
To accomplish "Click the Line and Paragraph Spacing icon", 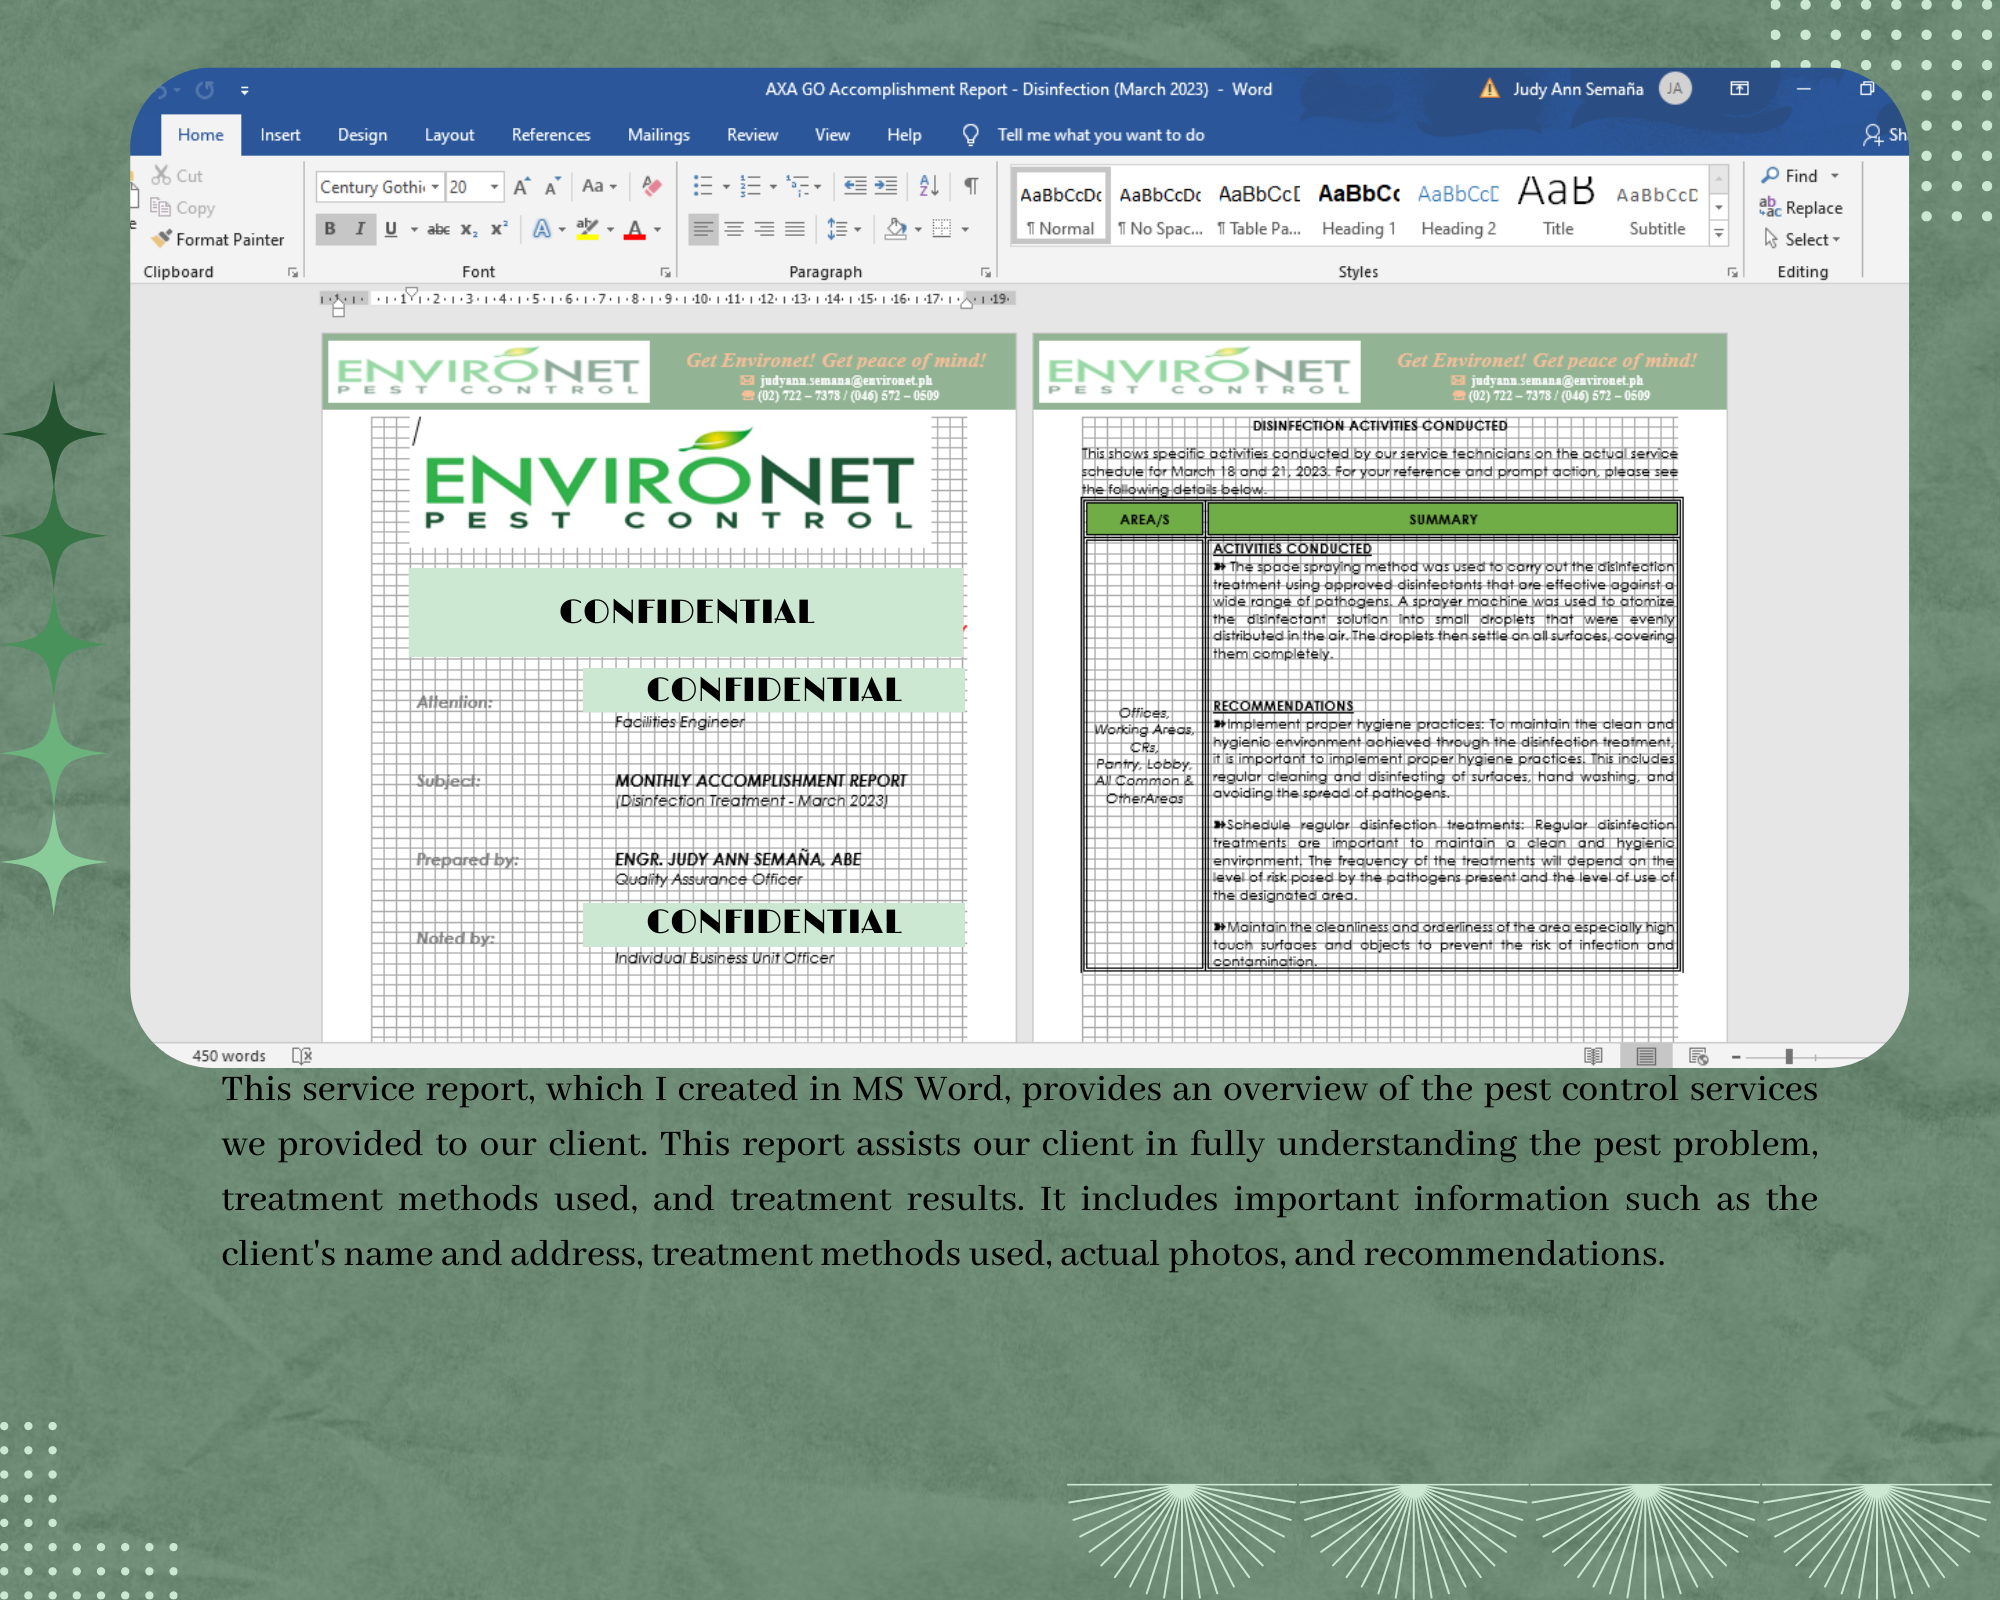I will tap(837, 229).
